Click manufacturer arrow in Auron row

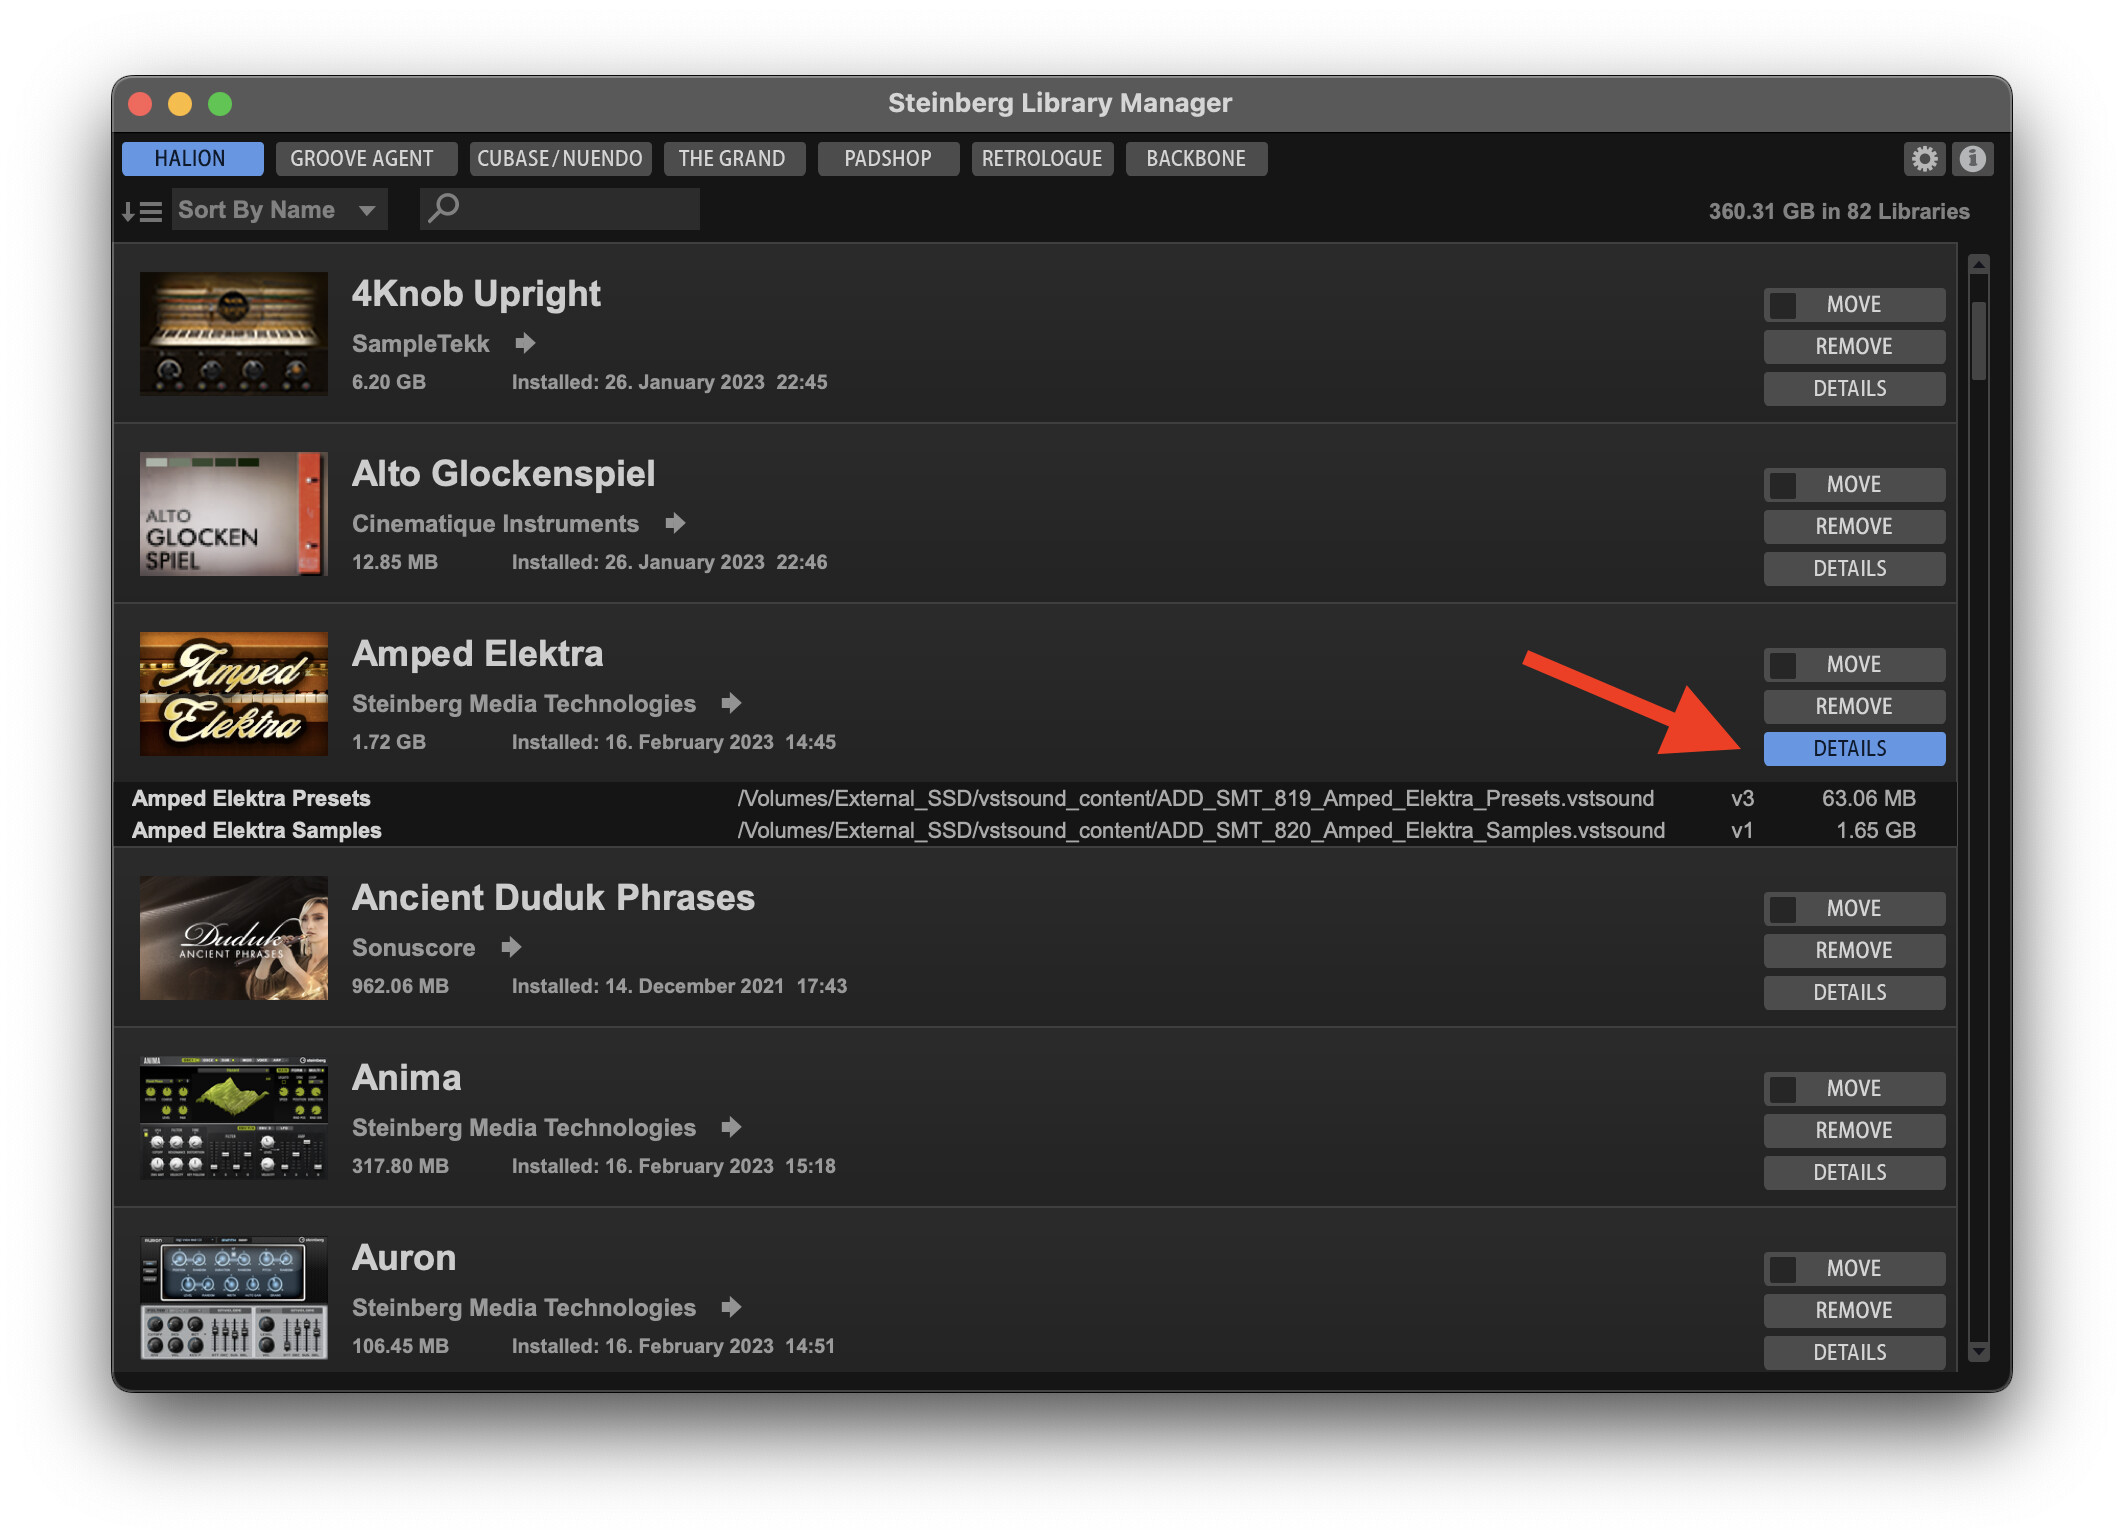[x=731, y=1307]
